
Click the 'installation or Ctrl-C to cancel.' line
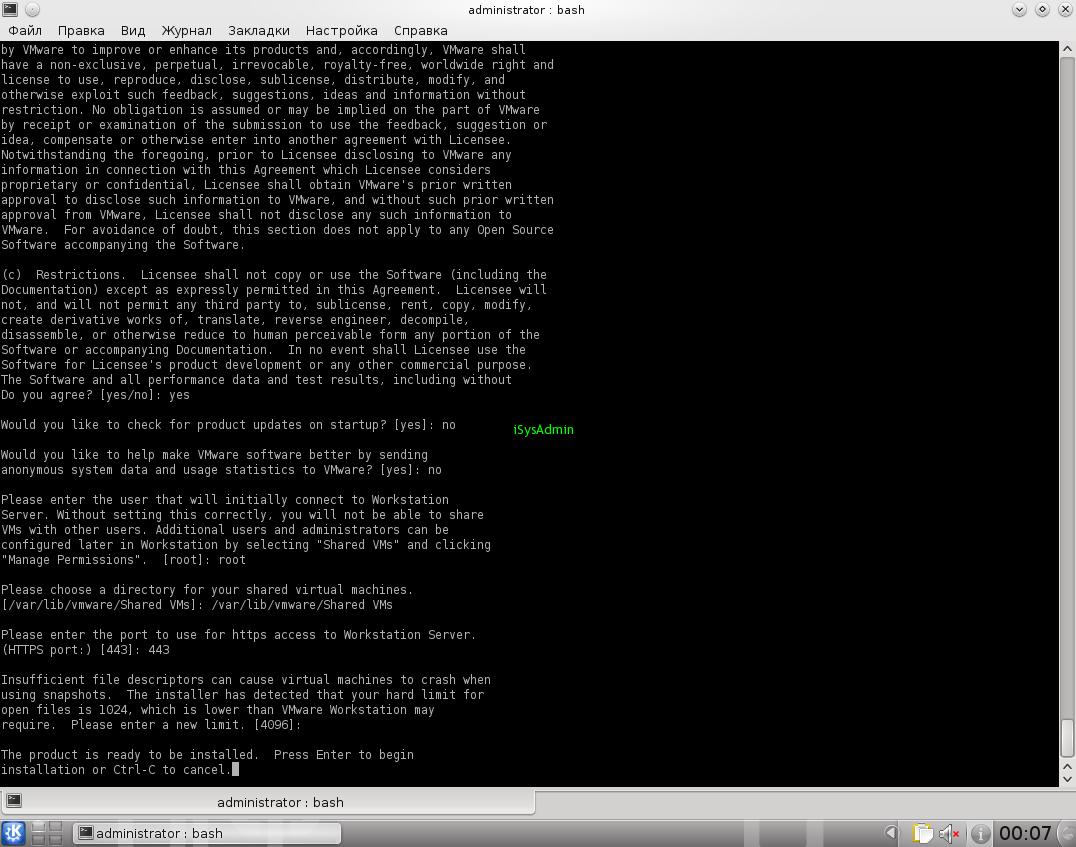117,769
